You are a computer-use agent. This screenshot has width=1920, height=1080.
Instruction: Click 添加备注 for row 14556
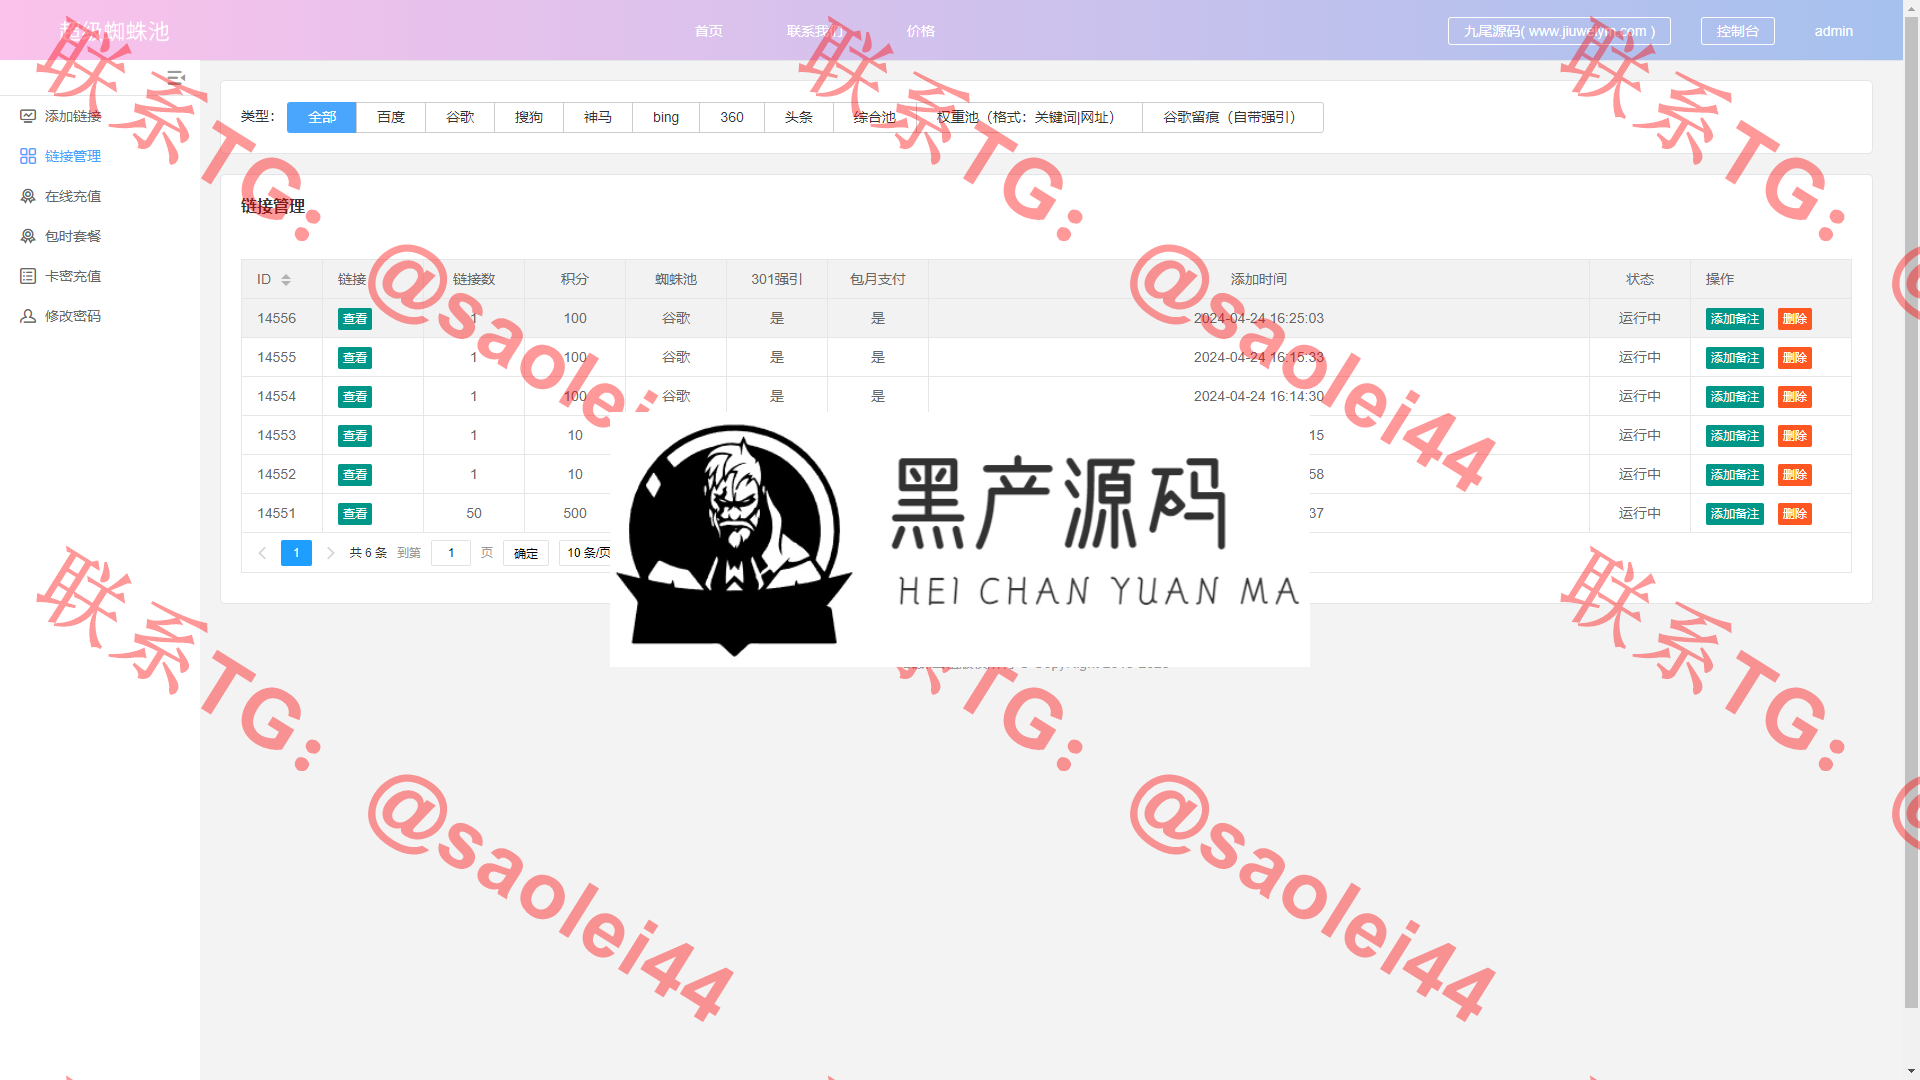pyautogui.click(x=1735, y=319)
